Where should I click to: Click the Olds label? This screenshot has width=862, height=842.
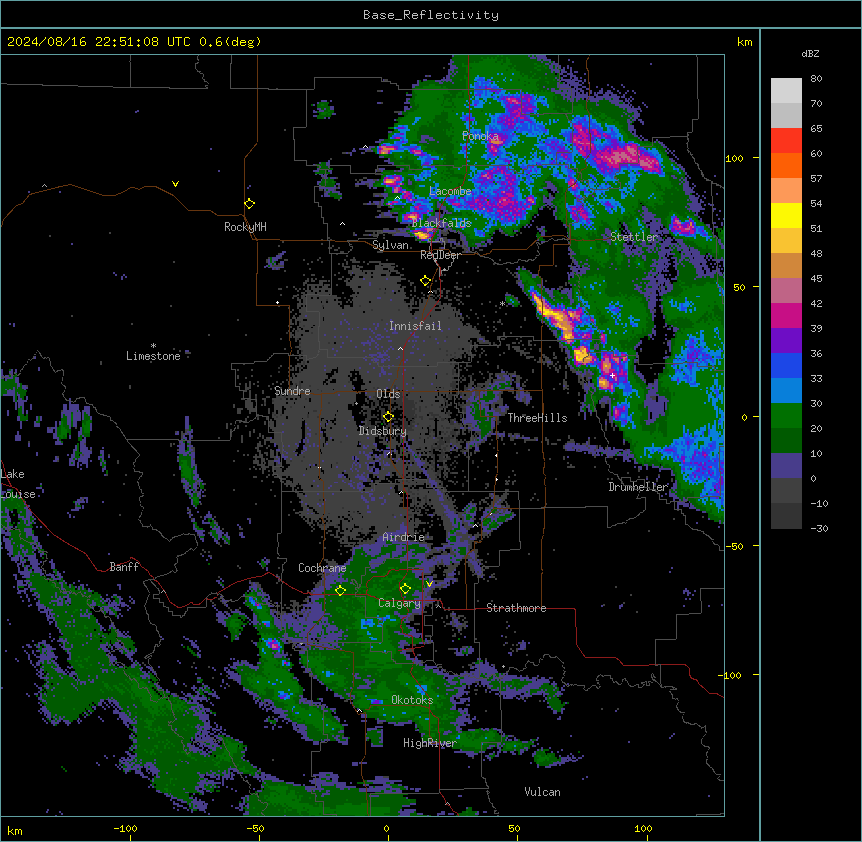[x=388, y=394]
